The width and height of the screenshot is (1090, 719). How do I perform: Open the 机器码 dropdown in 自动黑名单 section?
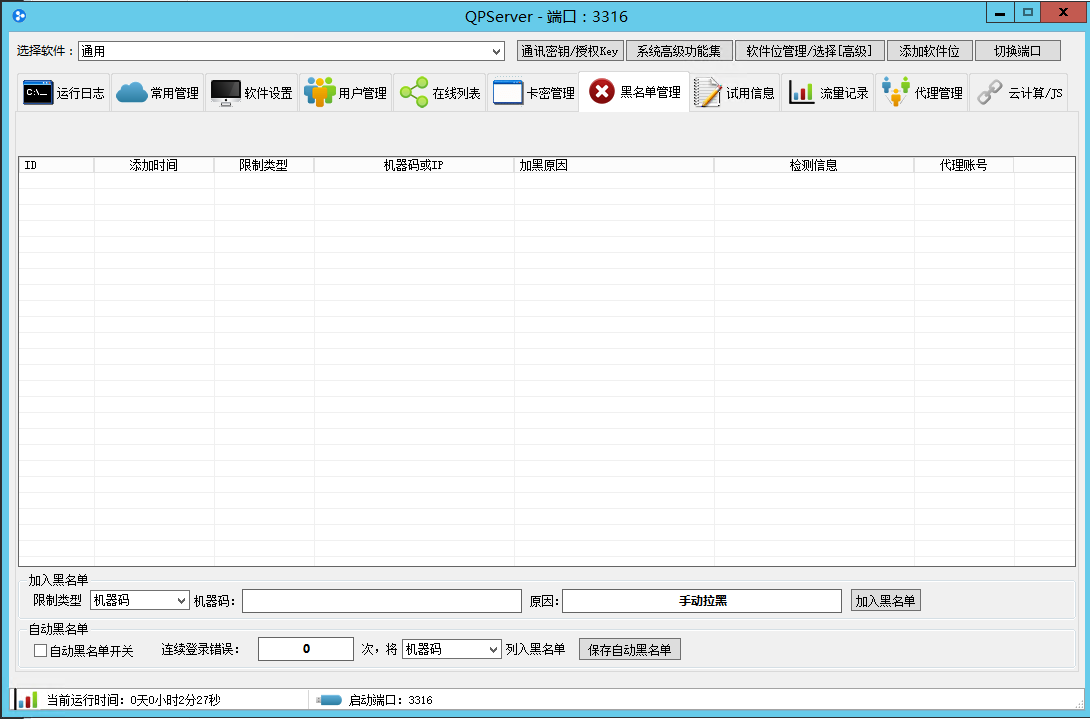click(451, 649)
